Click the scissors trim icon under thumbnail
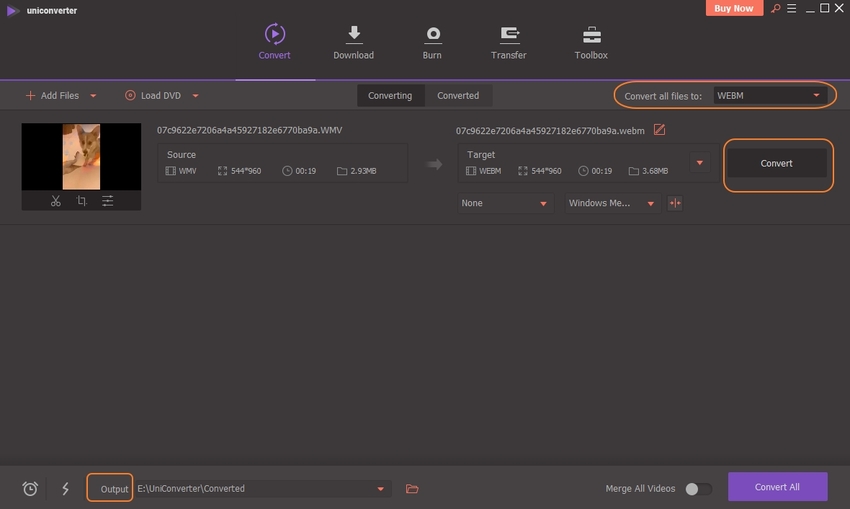This screenshot has height=509, width=850. (56, 201)
